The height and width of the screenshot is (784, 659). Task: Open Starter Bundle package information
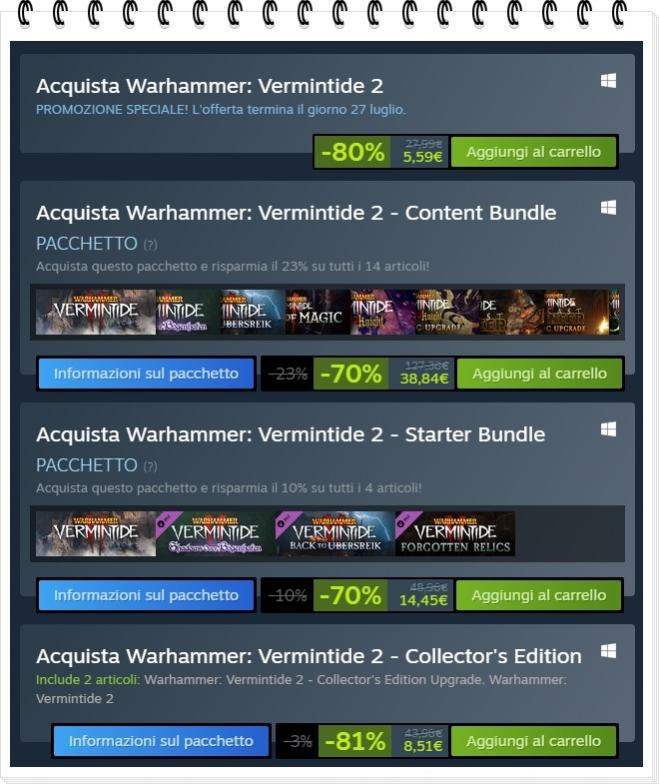146,595
